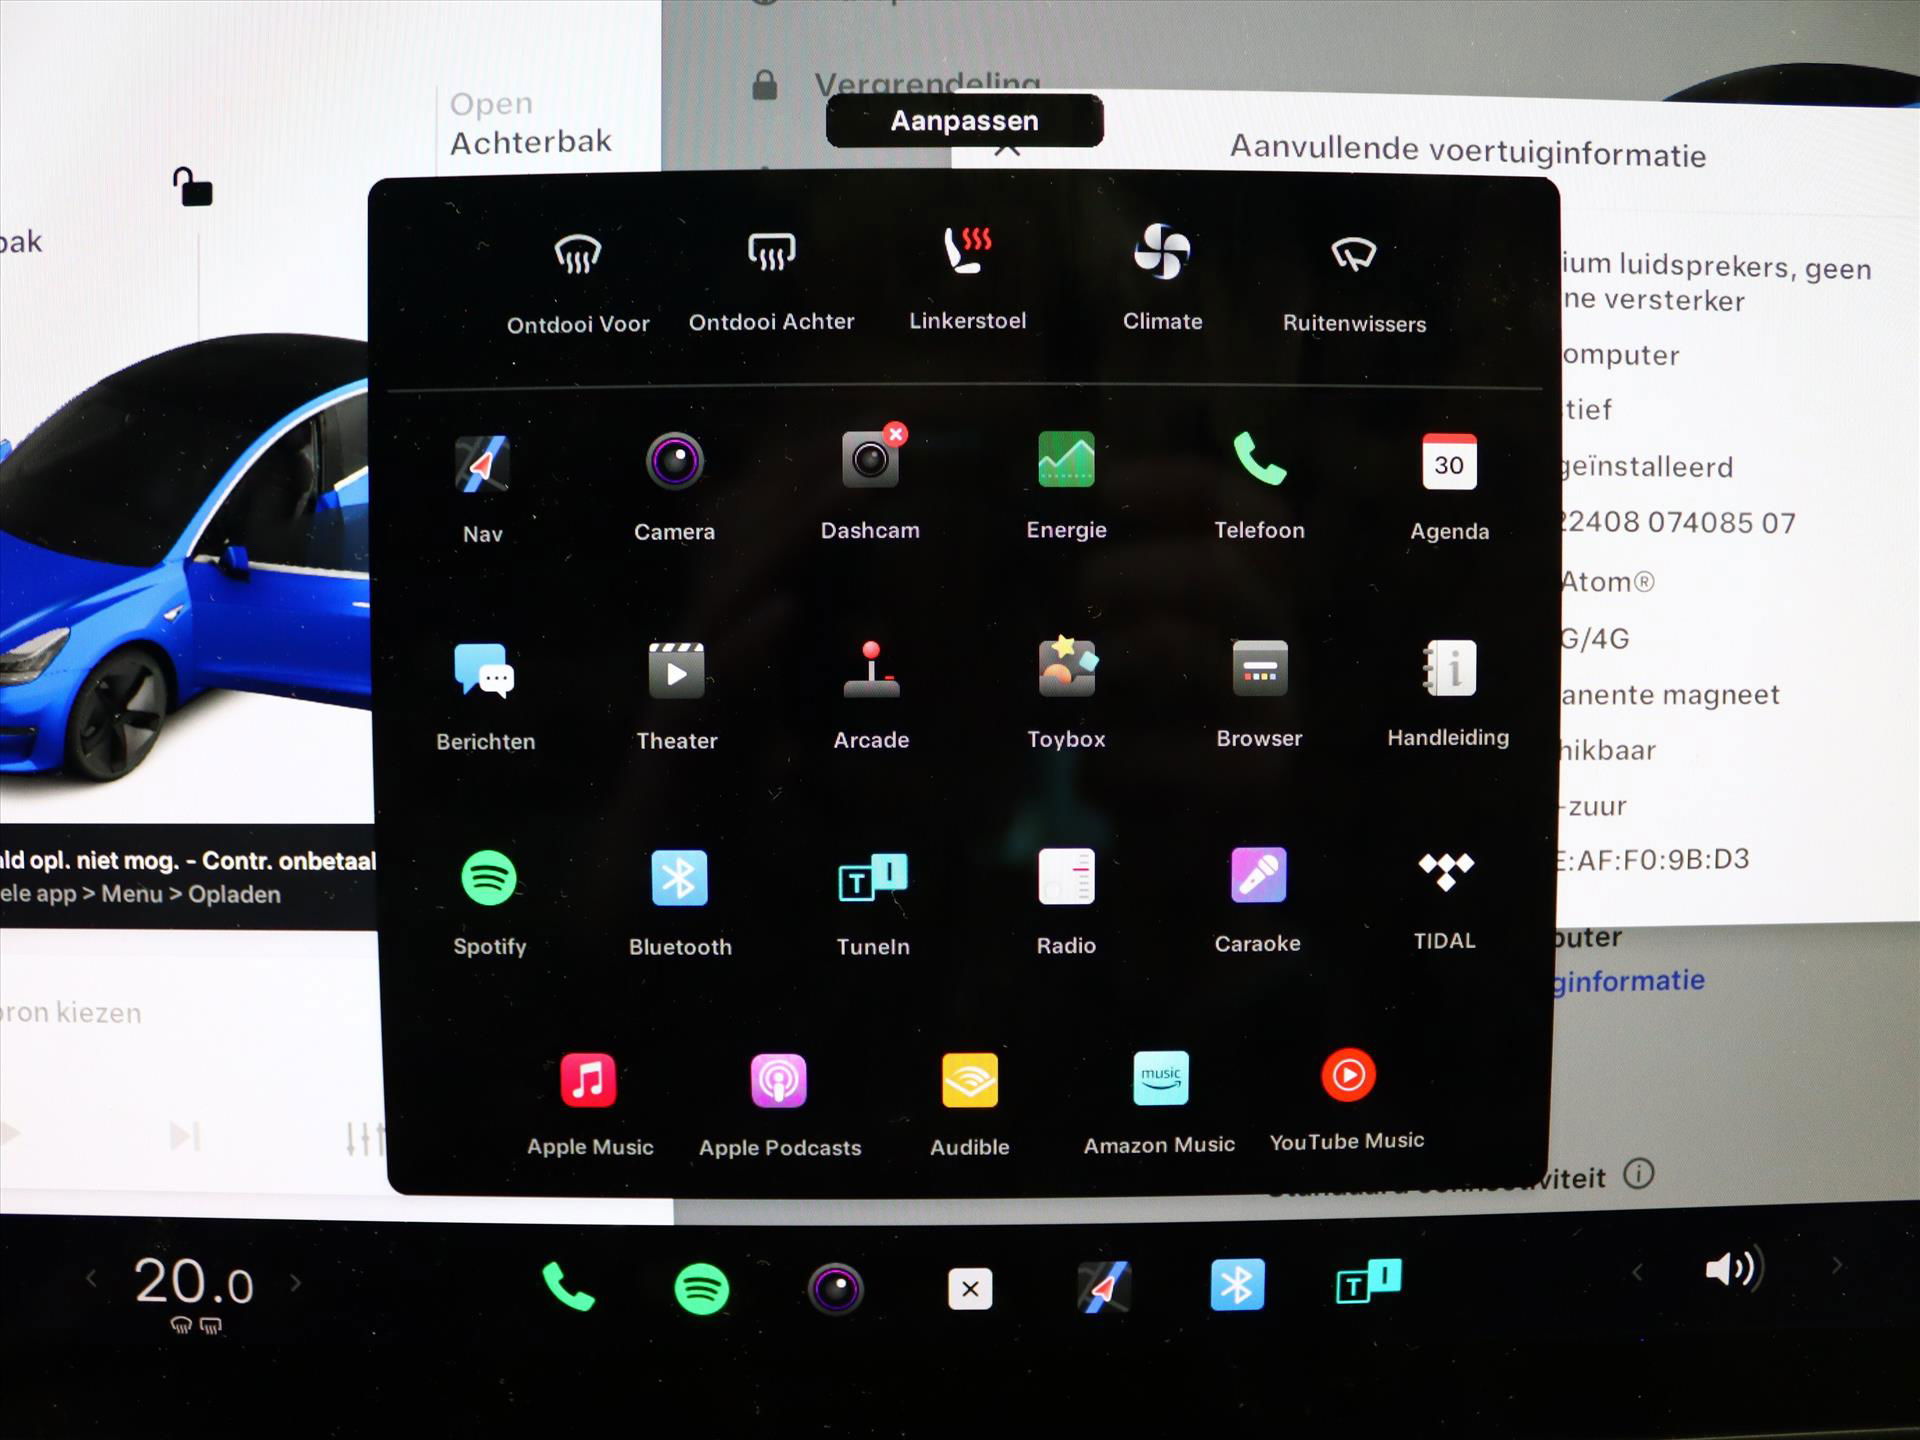
Task: Launch the Caraoke app
Action: coord(1258,900)
